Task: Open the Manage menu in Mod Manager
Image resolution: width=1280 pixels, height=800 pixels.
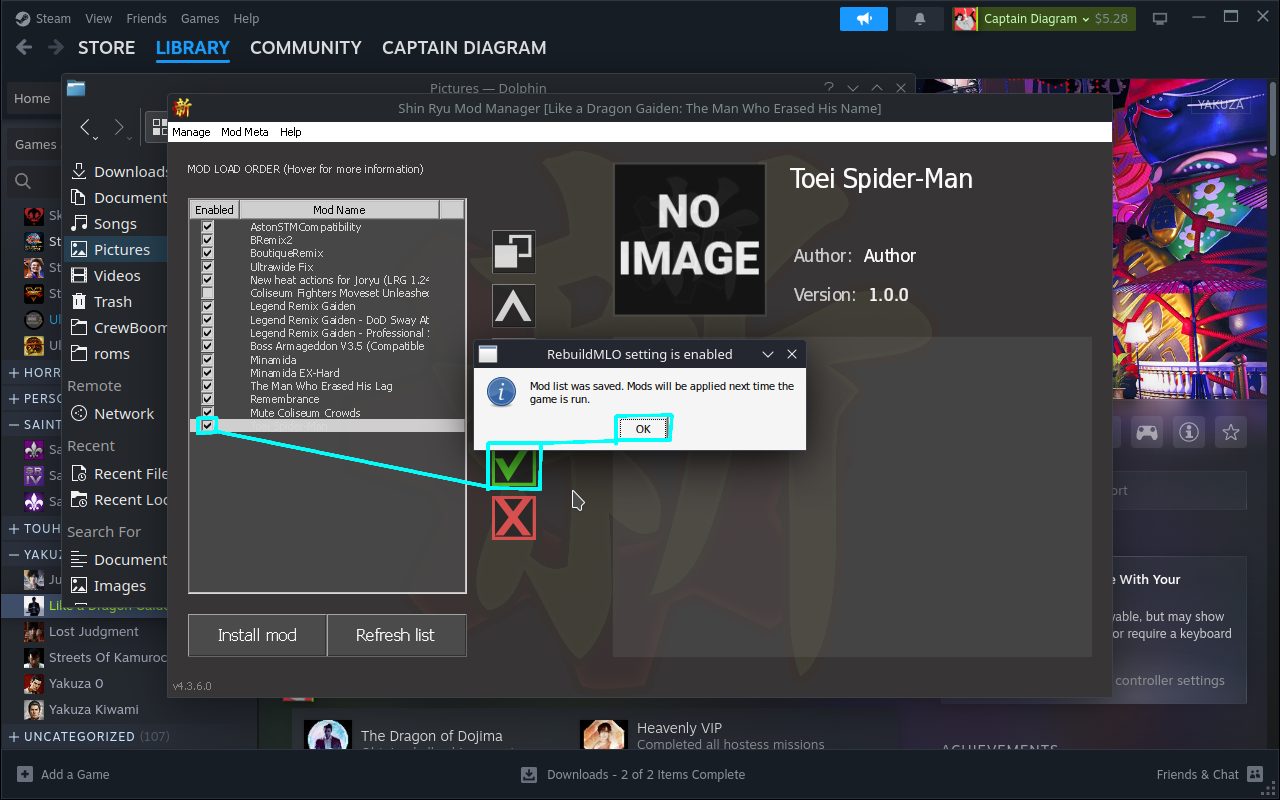Action: coord(191,132)
